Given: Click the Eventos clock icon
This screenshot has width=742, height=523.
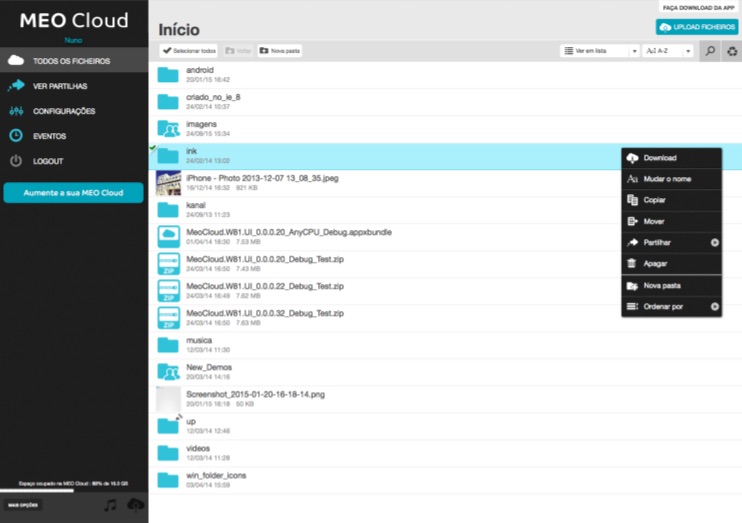Looking at the screenshot, I should [16, 136].
